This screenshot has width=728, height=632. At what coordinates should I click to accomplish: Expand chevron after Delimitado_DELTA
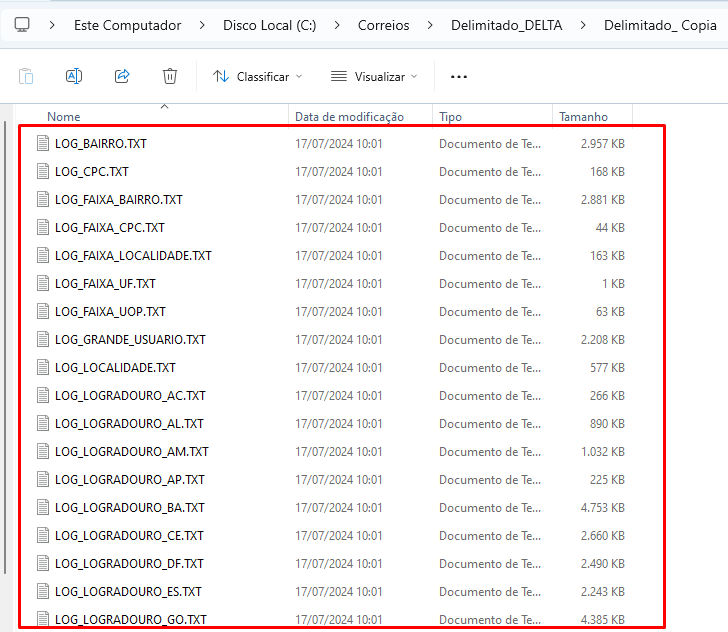583,25
